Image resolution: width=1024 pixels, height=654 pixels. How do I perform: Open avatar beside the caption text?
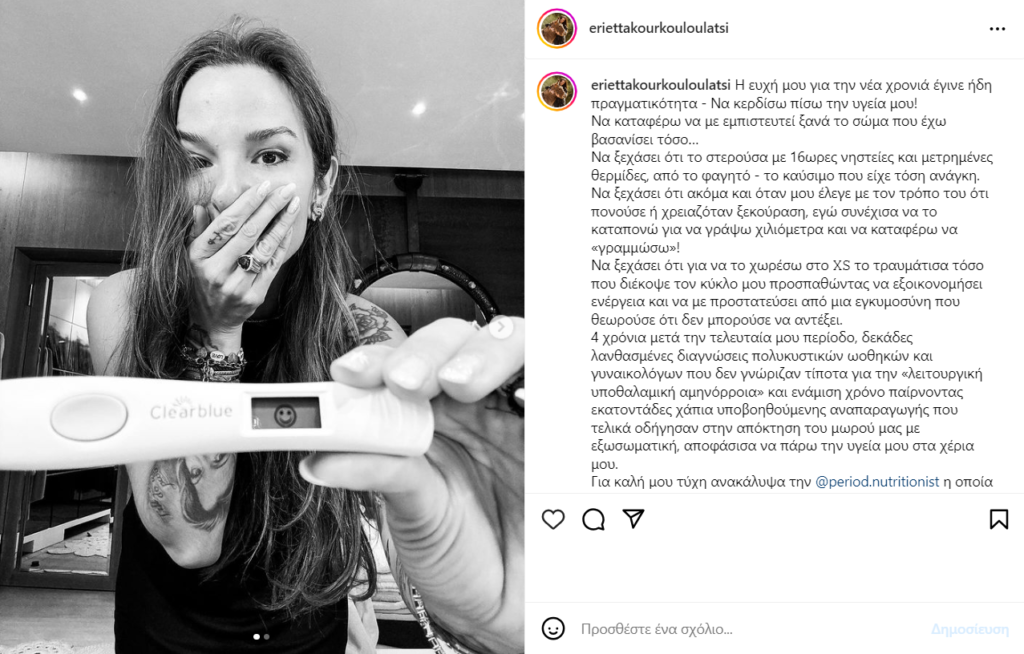(x=556, y=91)
